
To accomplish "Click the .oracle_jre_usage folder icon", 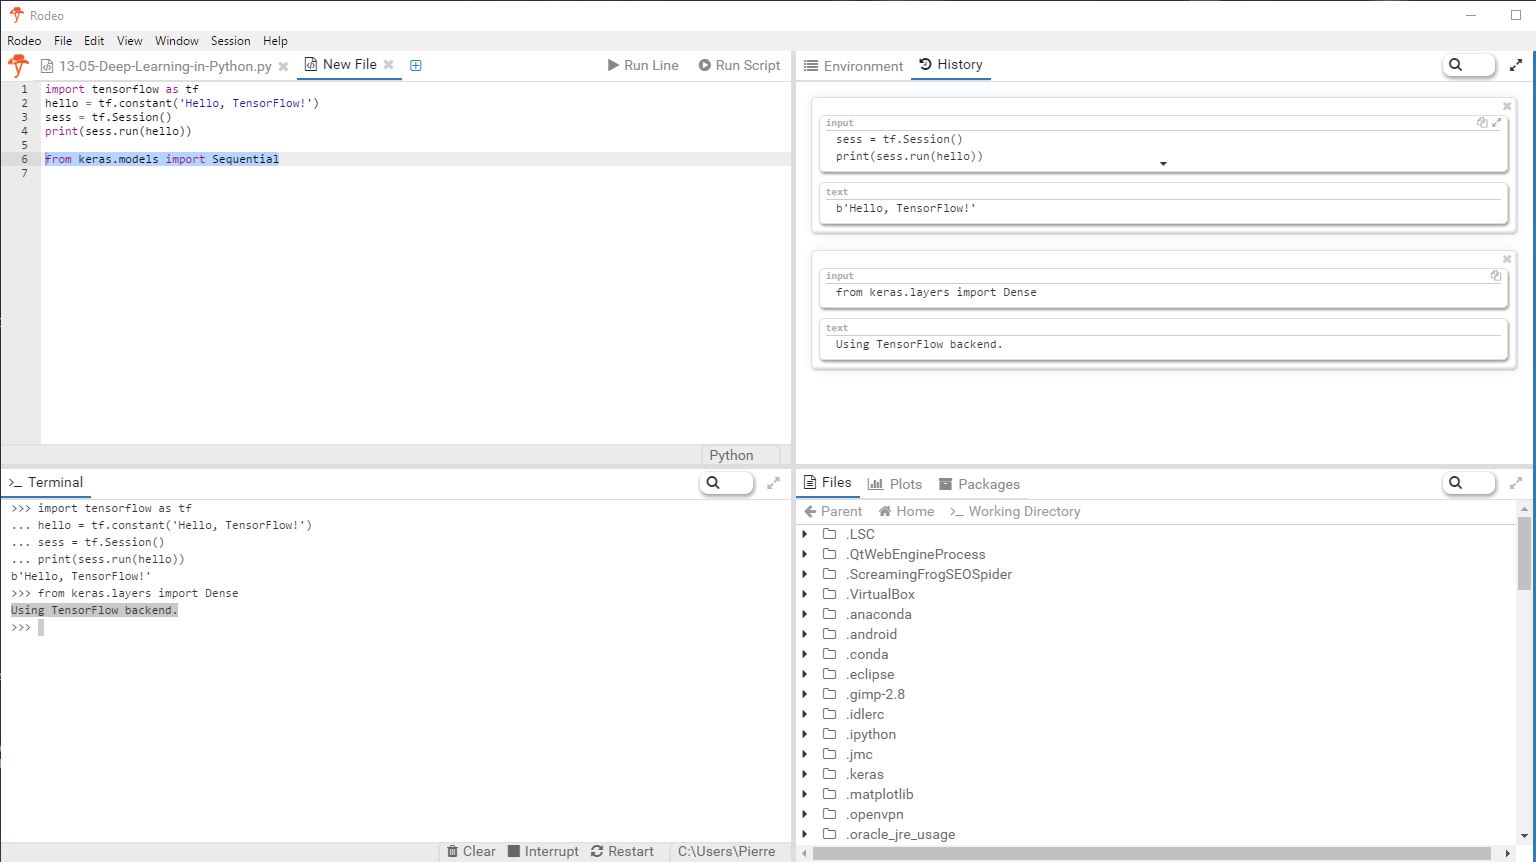I will [829, 834].
